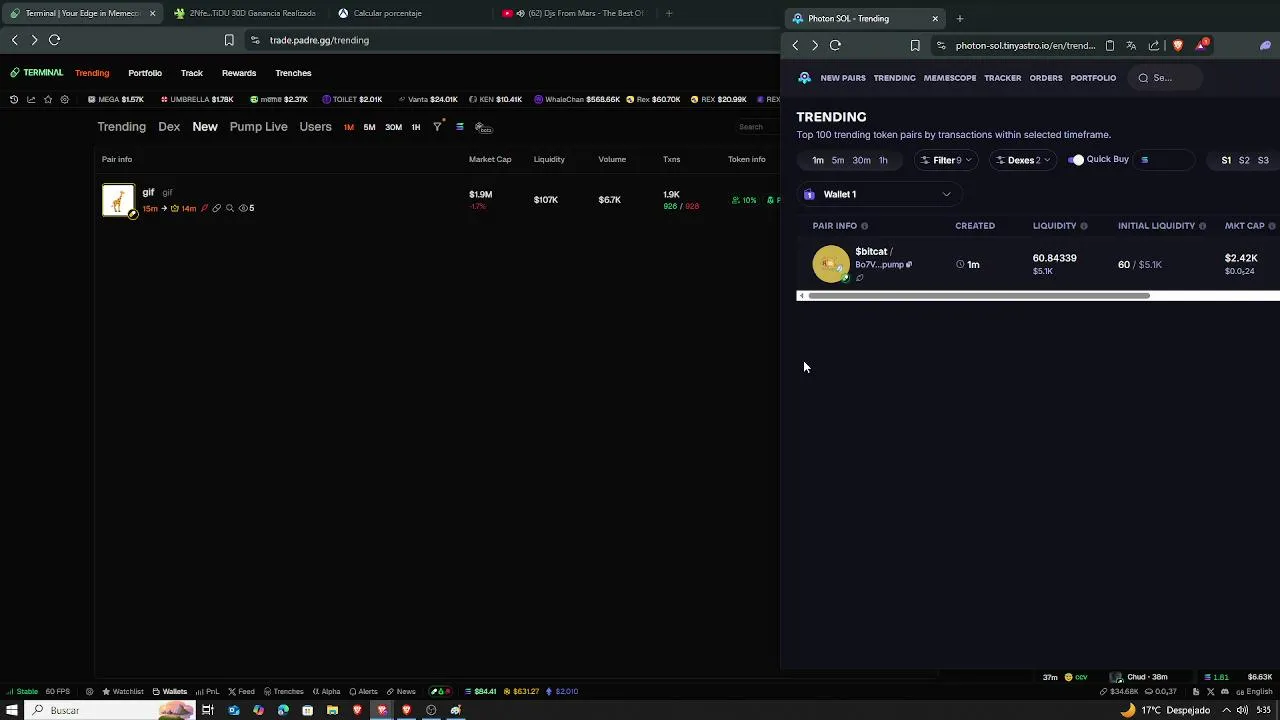Click chart-line icon in Padre ticker bar
This screenshot has width=1280, height=720.
31,99
